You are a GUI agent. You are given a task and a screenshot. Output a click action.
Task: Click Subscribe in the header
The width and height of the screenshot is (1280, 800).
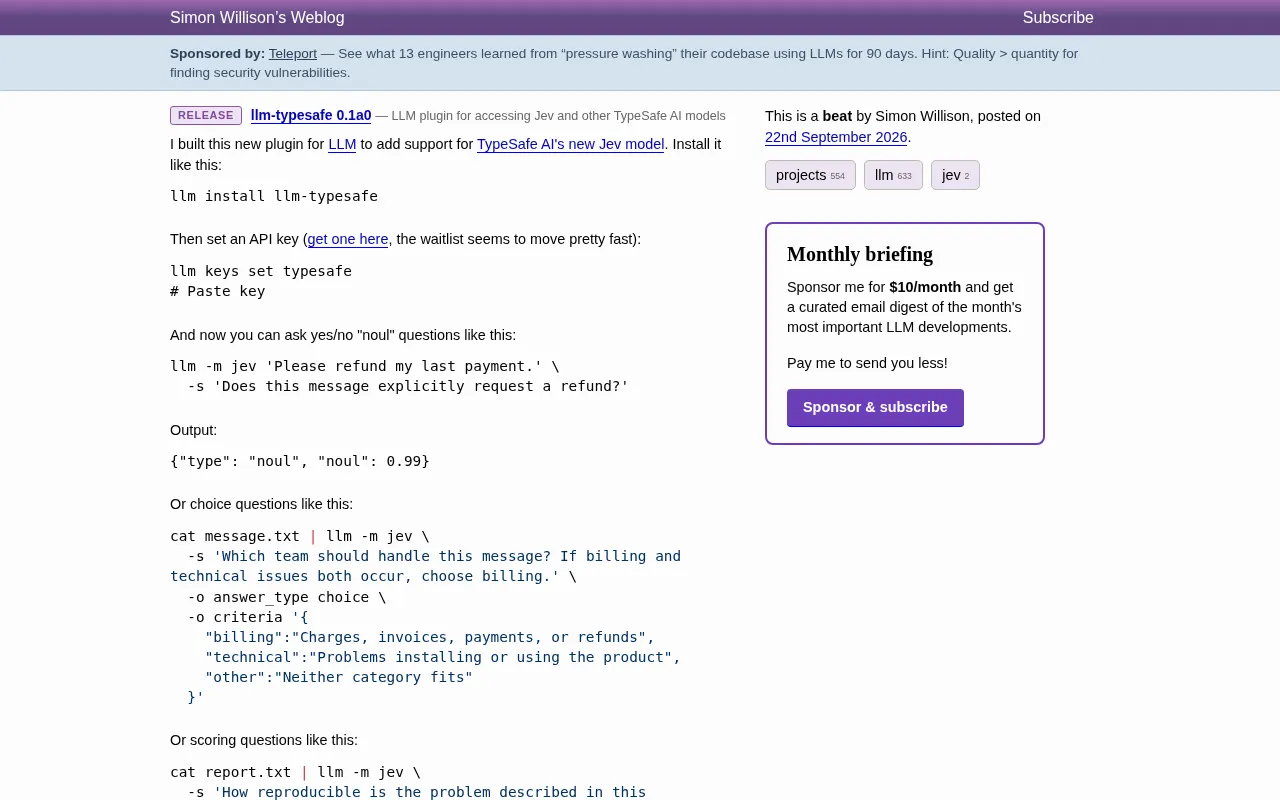point(1058,18)
